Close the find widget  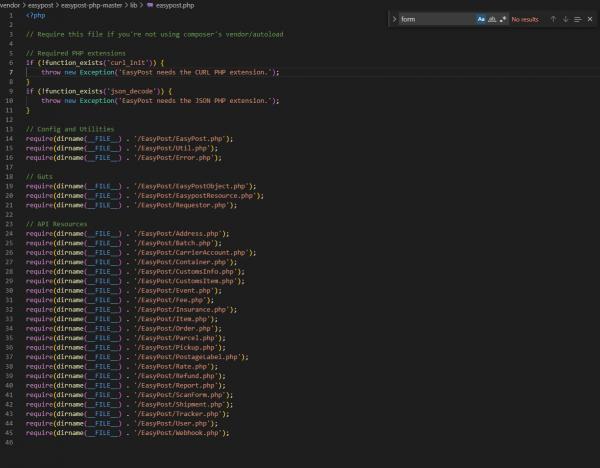[590, 19]
